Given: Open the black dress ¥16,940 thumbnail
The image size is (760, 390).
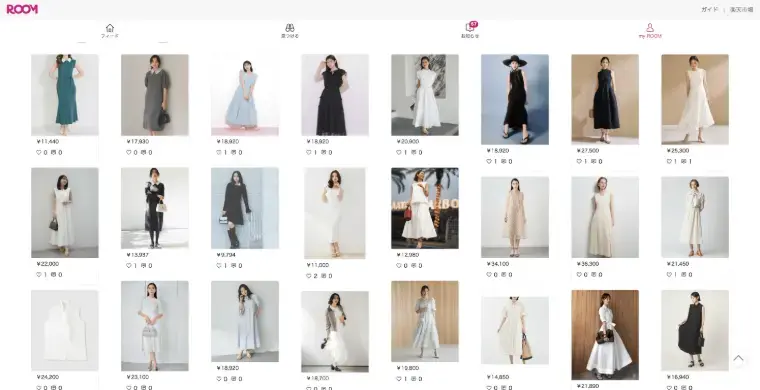Looking at the screenshot, I should coord(695,330).
